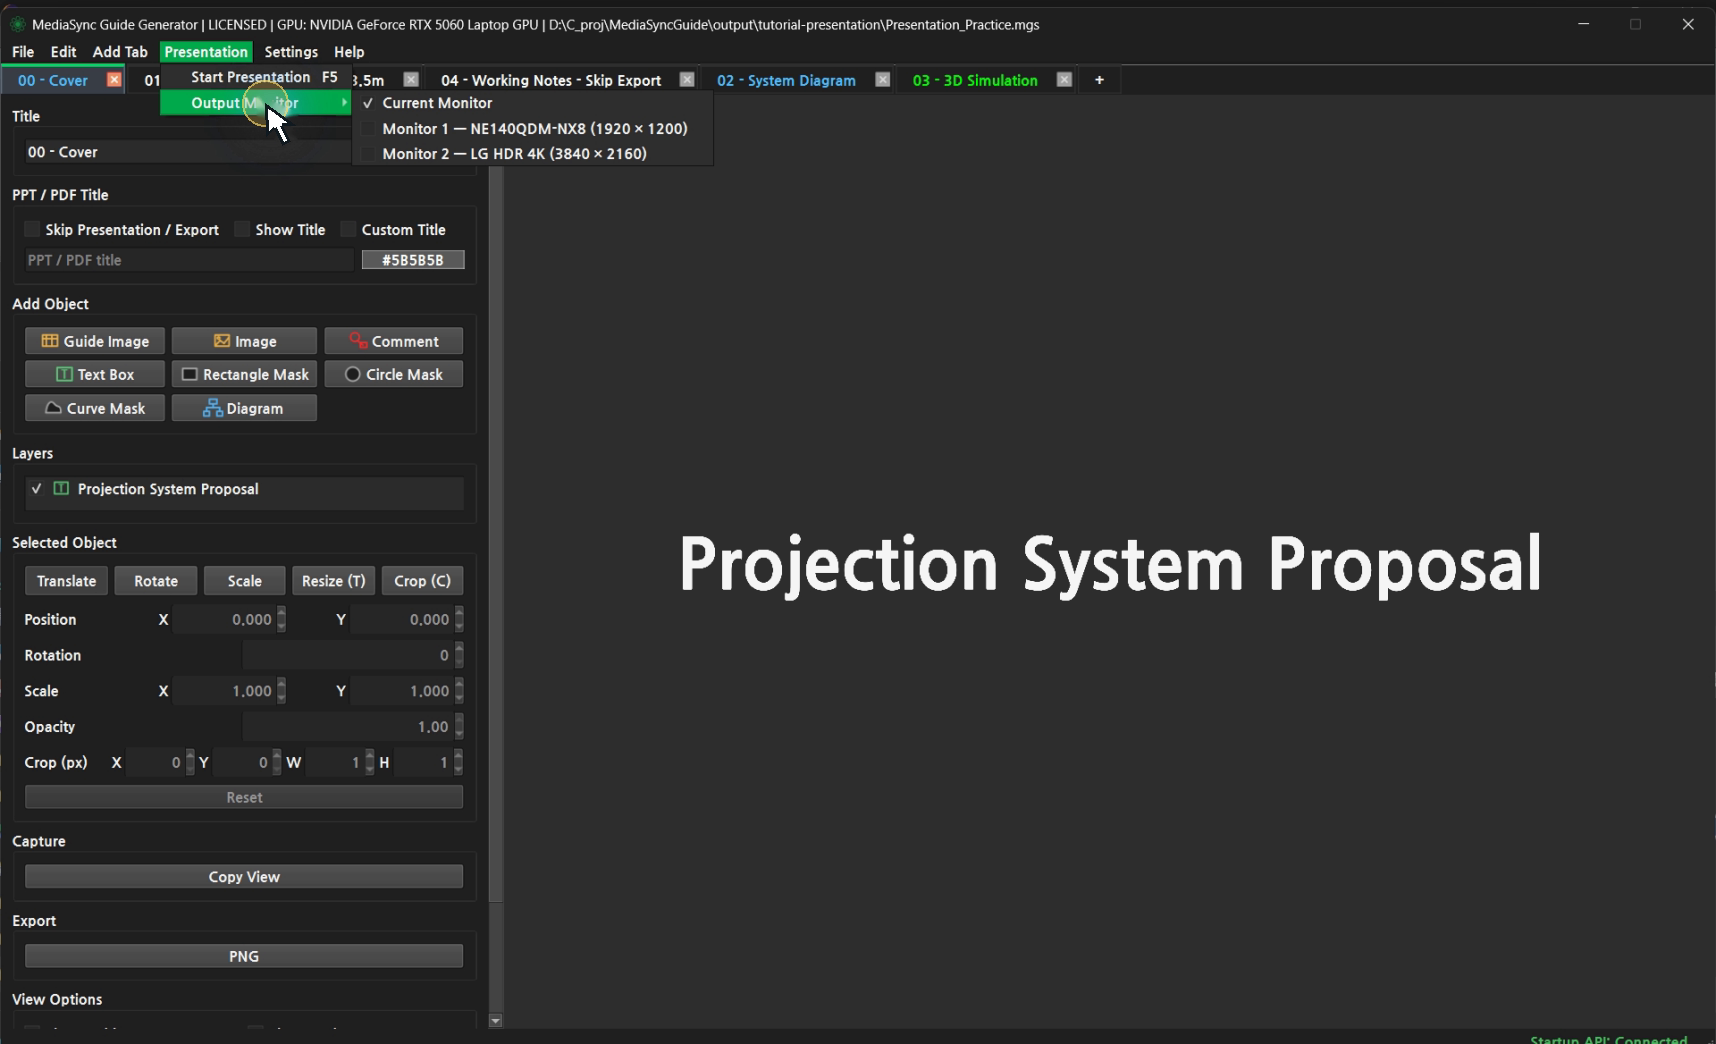Open the Settings menu
The width and height of the screenshot is (1716, 1044).
(x=291, y=52)
